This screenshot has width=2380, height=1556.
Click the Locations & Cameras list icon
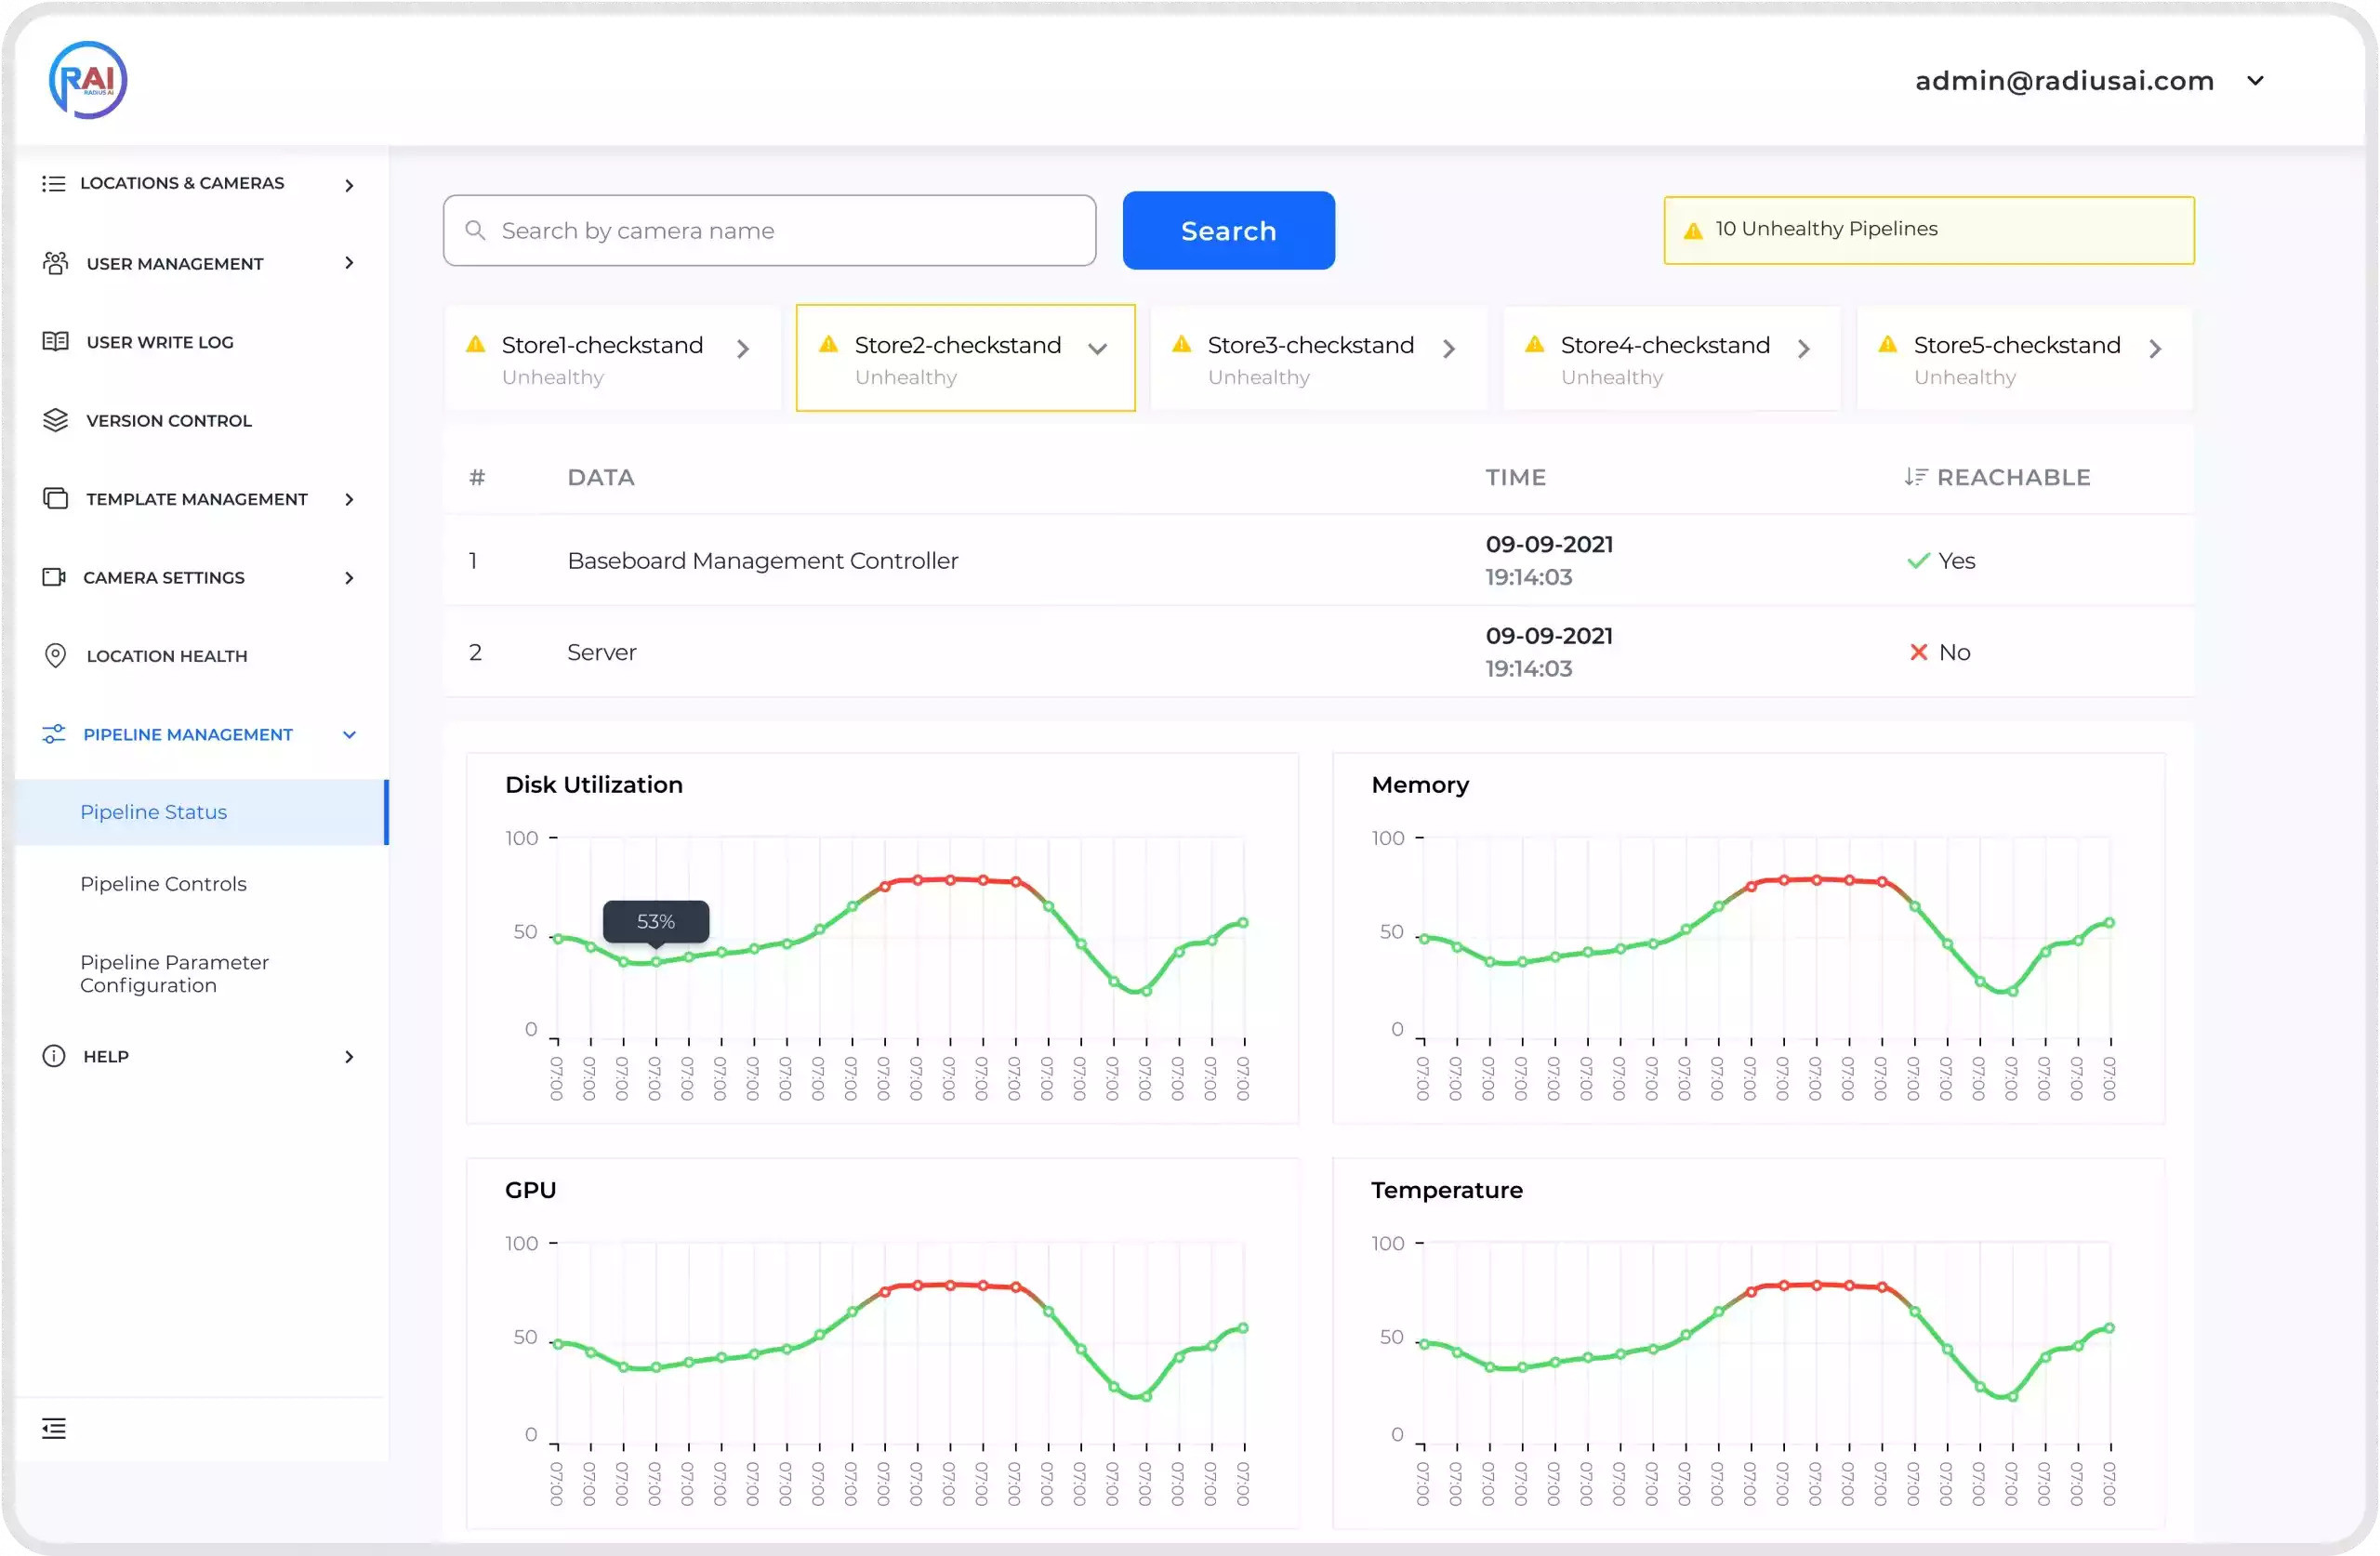pos(54,184)
